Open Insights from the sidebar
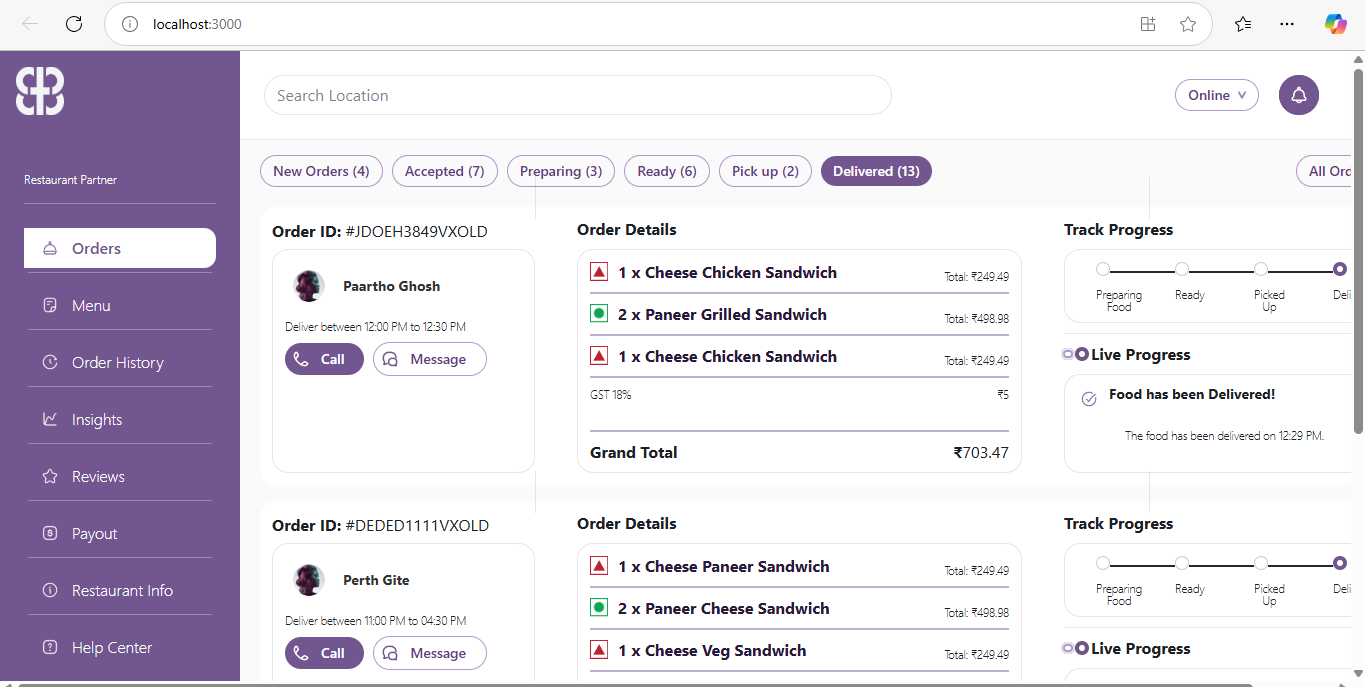 96,420
